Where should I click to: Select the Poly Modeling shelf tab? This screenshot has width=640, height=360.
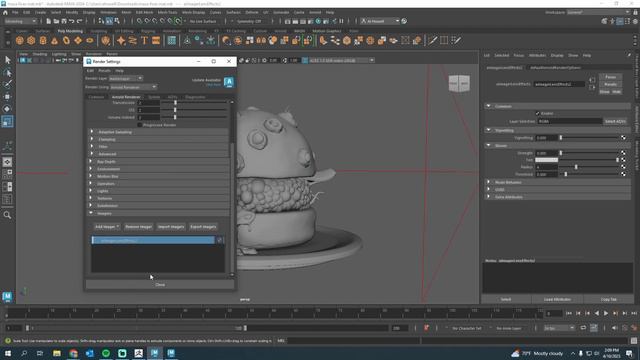point(70,31)
